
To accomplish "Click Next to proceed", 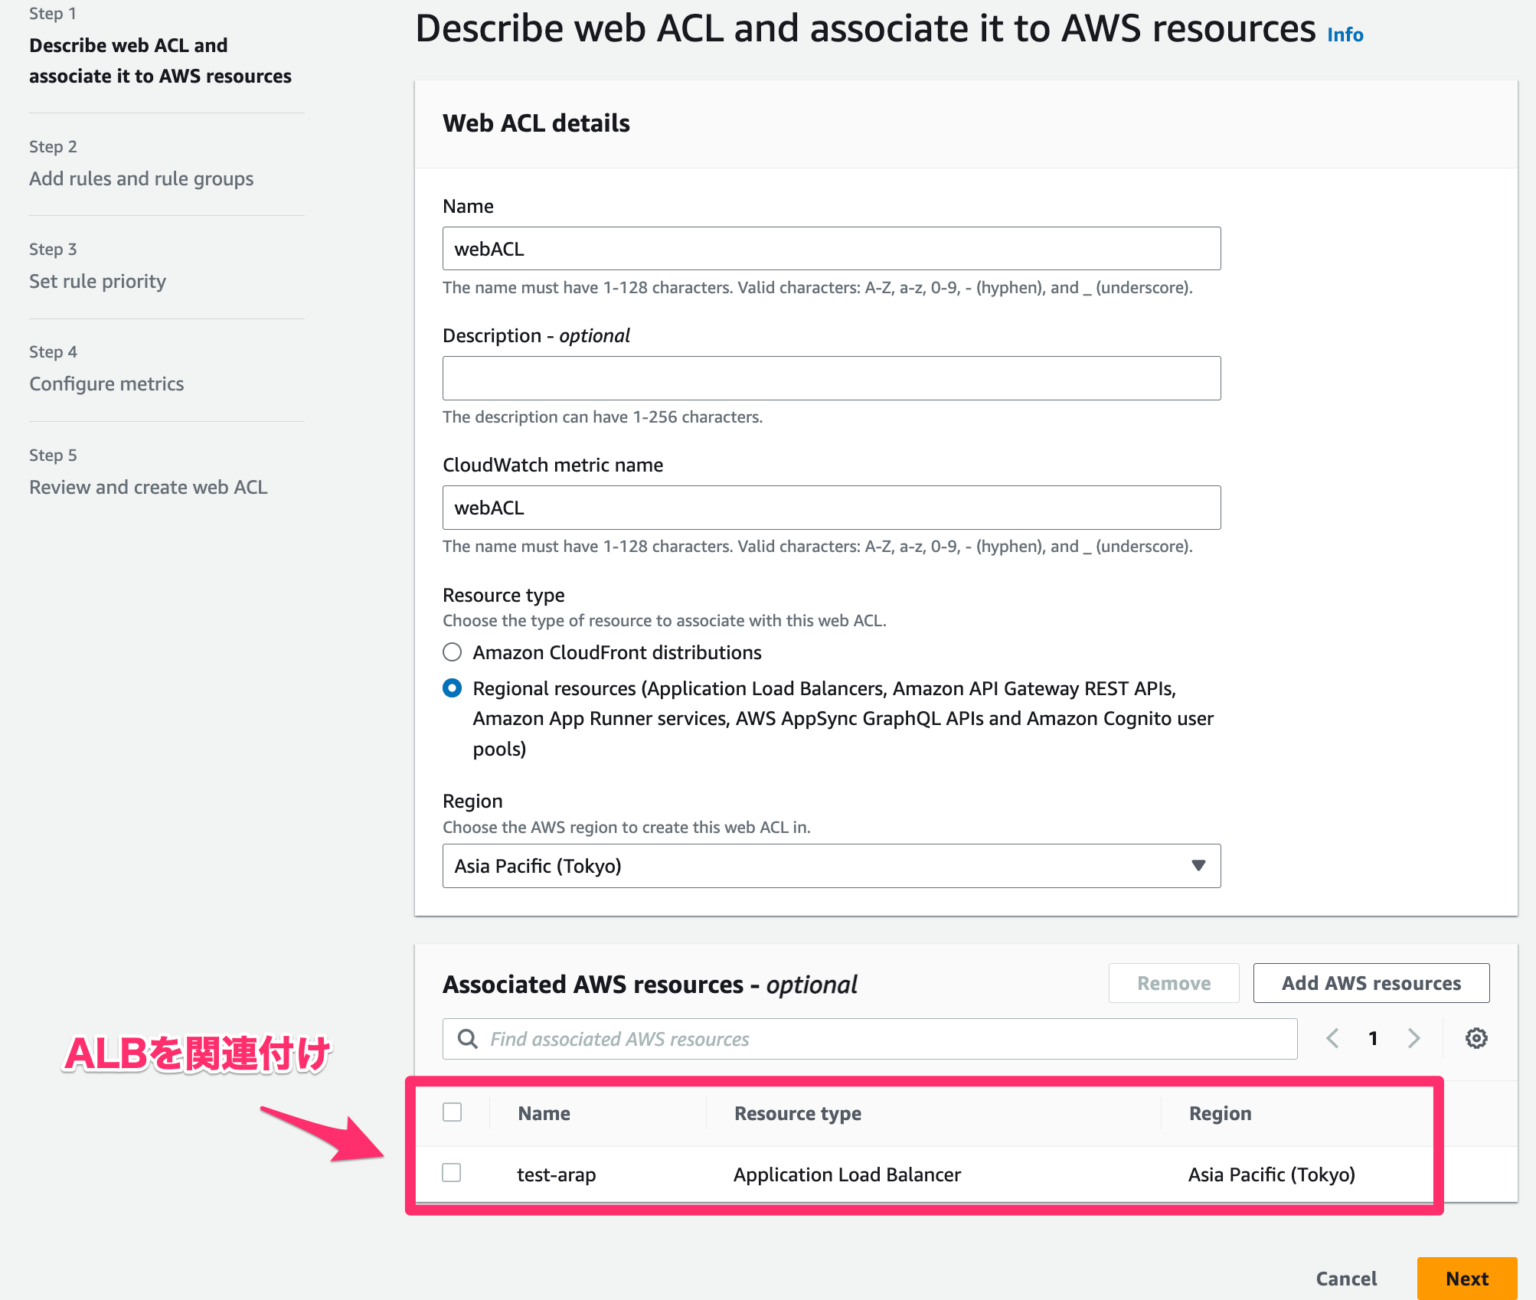I will click(x=1466, y=1278).
